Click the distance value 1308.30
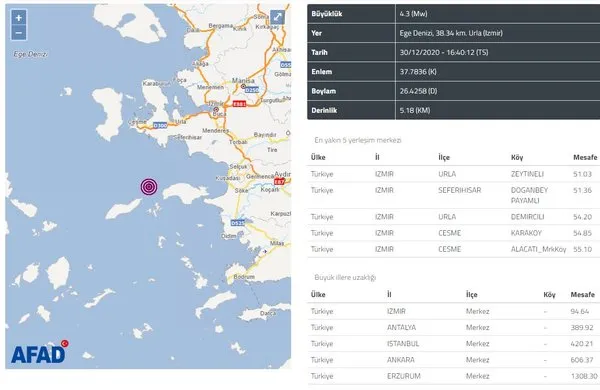600x390 pixels. pyautogui.click(x=584, y=376)
